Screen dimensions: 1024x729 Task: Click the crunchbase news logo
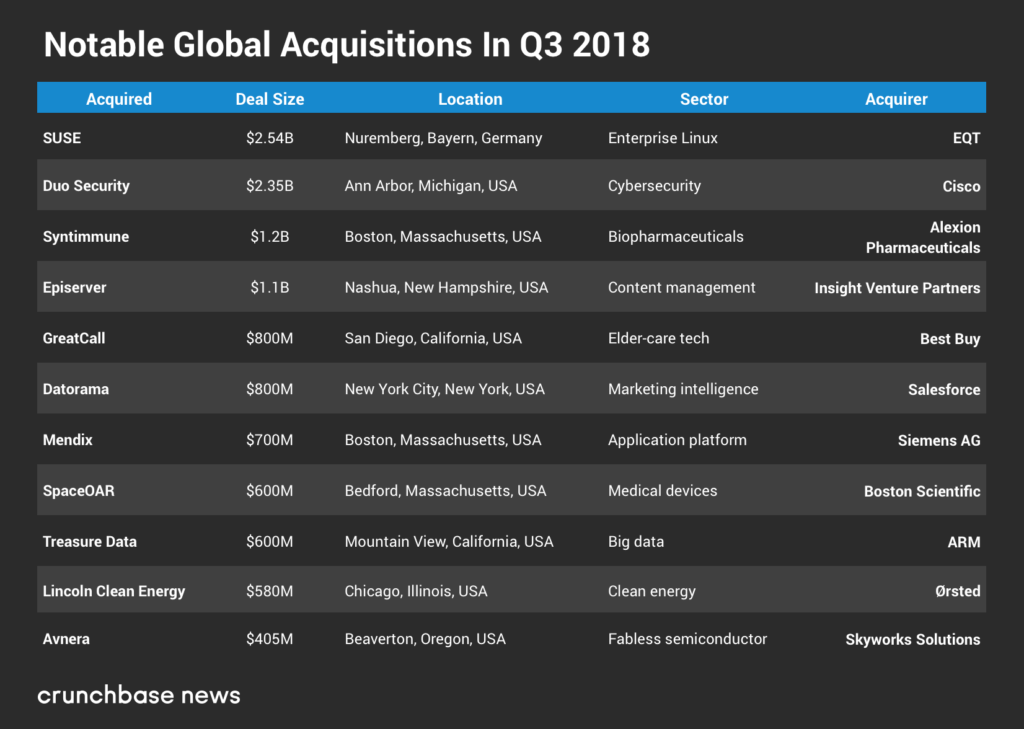click(139, 695)
